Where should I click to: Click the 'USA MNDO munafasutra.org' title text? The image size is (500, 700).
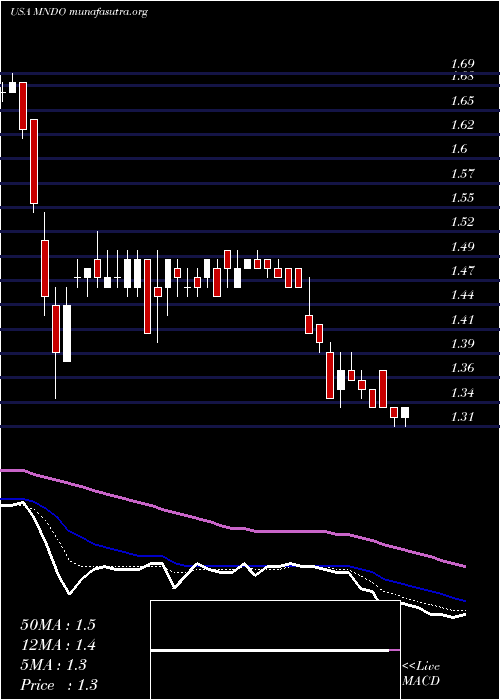(79, 12)
